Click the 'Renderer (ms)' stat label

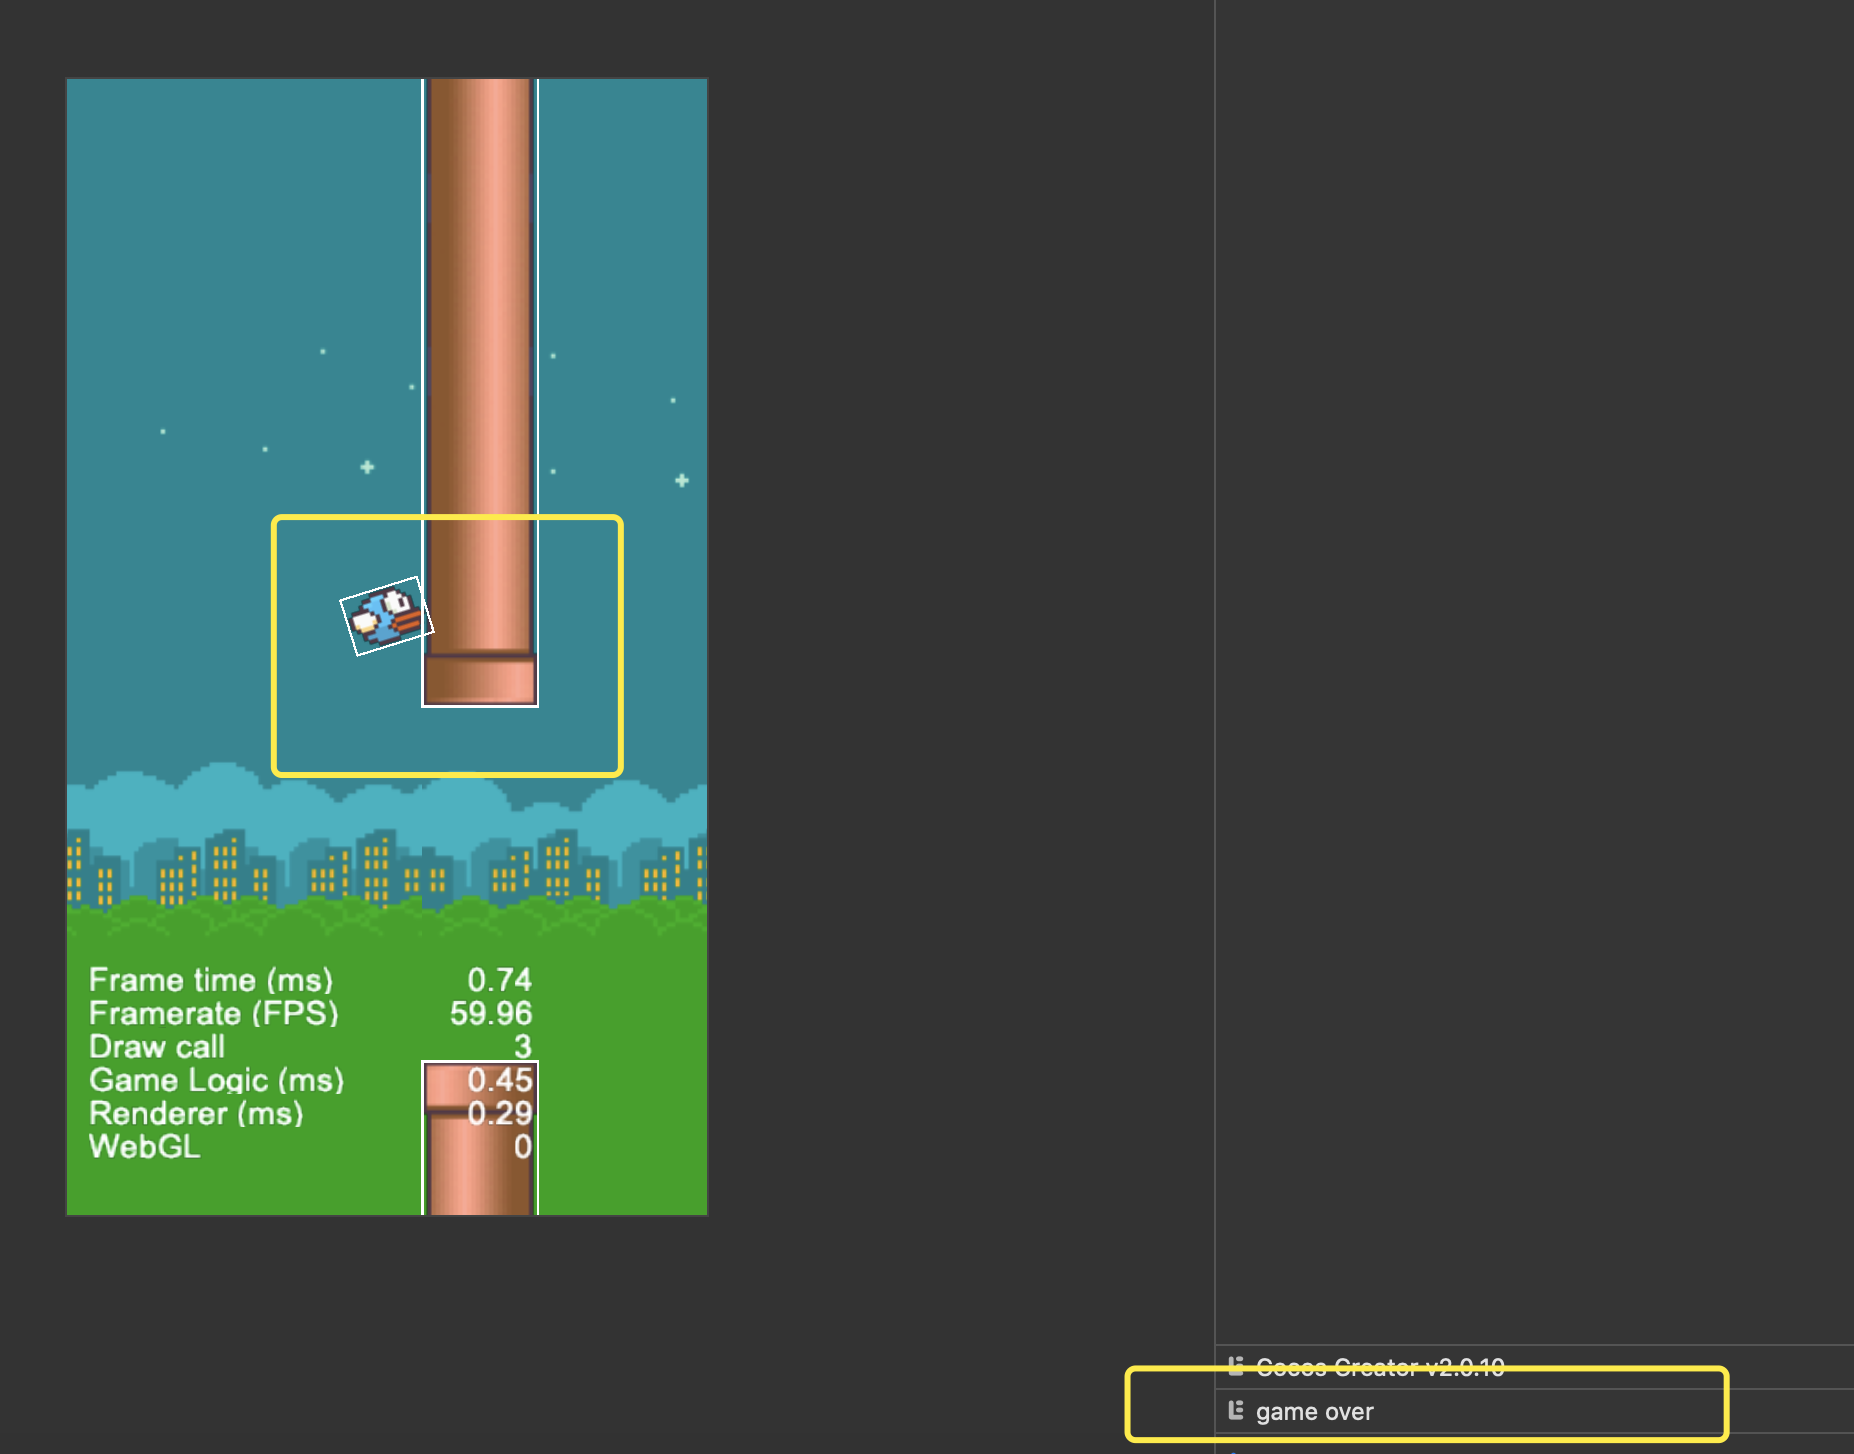coord(196,1113)
